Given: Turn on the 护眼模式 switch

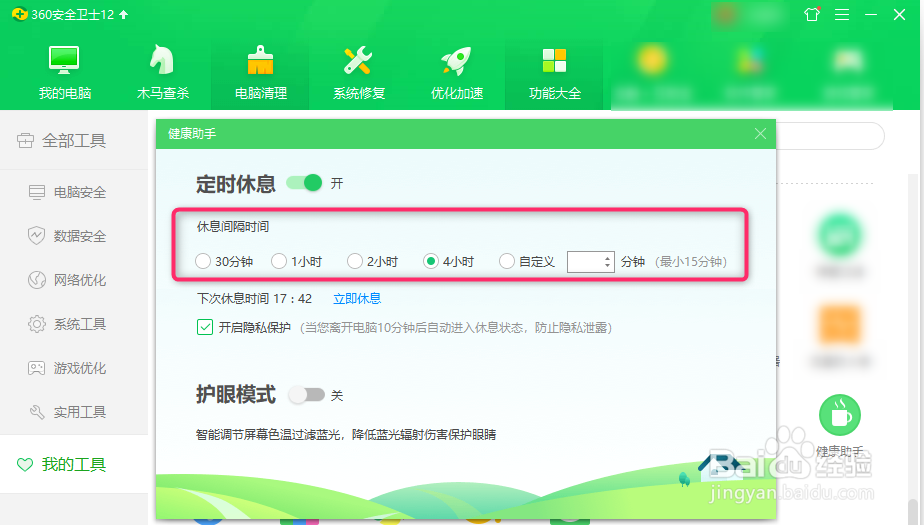Looking at the screenshot, I should 306,395.
